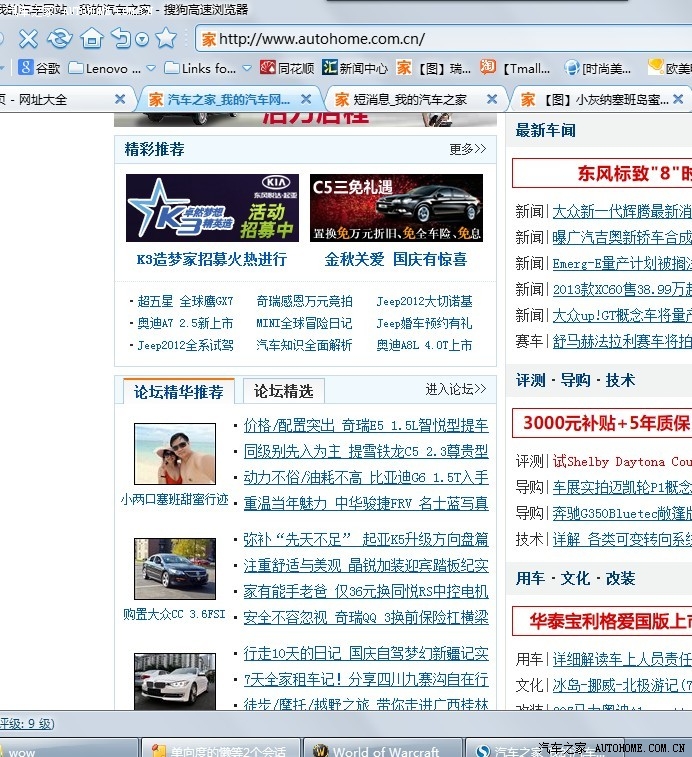The image size is (692, 757).
Task: Open 同级别先入为主 提雪铁龙C5 post
Action: pyautogui.click(x=366, y=451)
